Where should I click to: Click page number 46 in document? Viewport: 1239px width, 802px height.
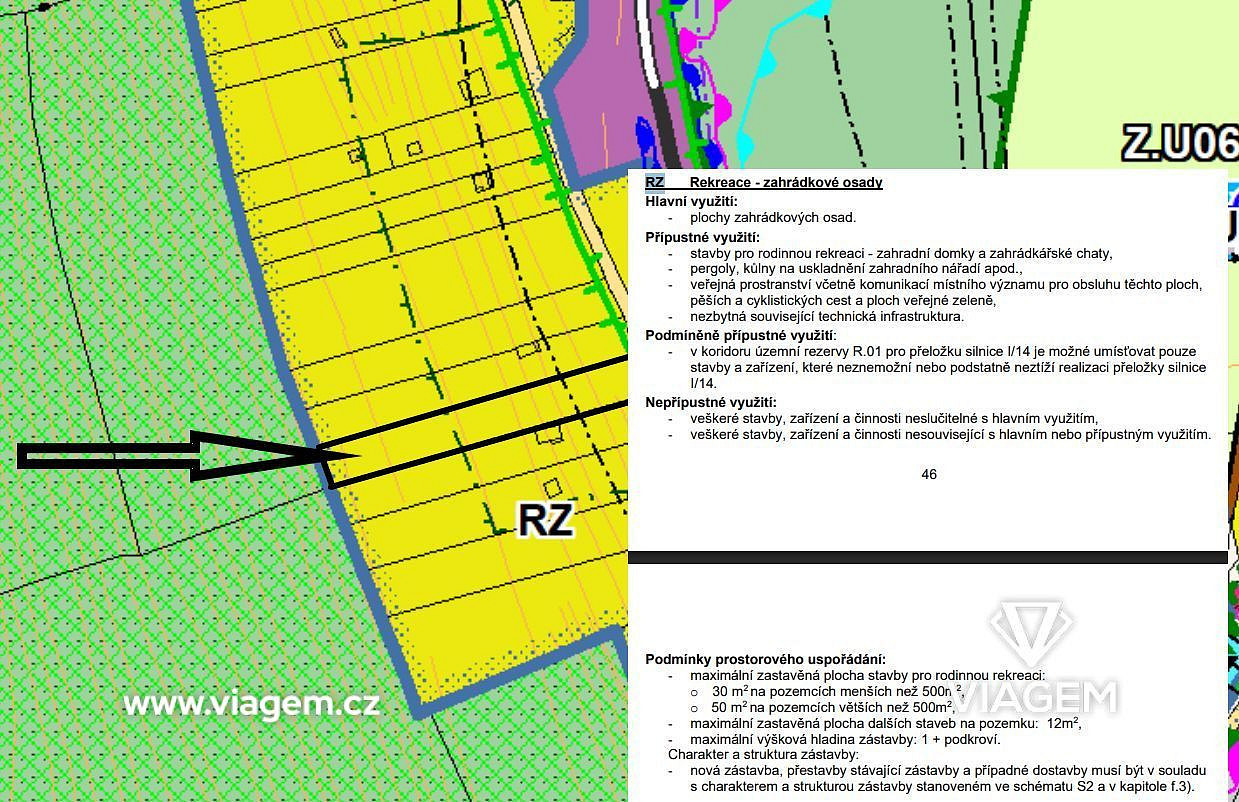(929, 474)
